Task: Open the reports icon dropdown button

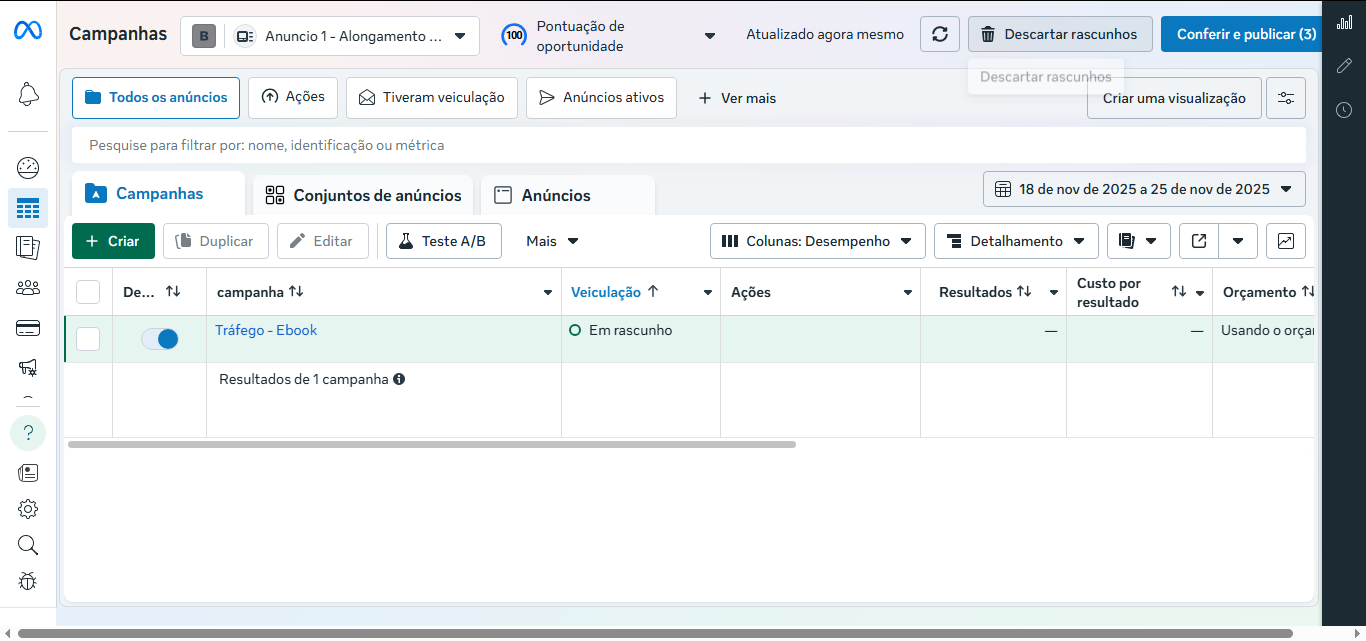Action: (1139, 241)
